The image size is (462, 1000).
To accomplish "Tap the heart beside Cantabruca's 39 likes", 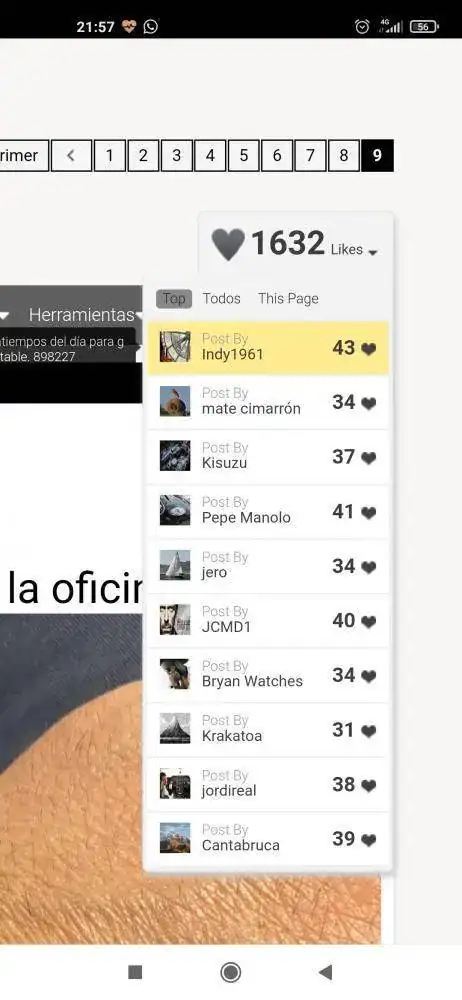I will [369, 840].
